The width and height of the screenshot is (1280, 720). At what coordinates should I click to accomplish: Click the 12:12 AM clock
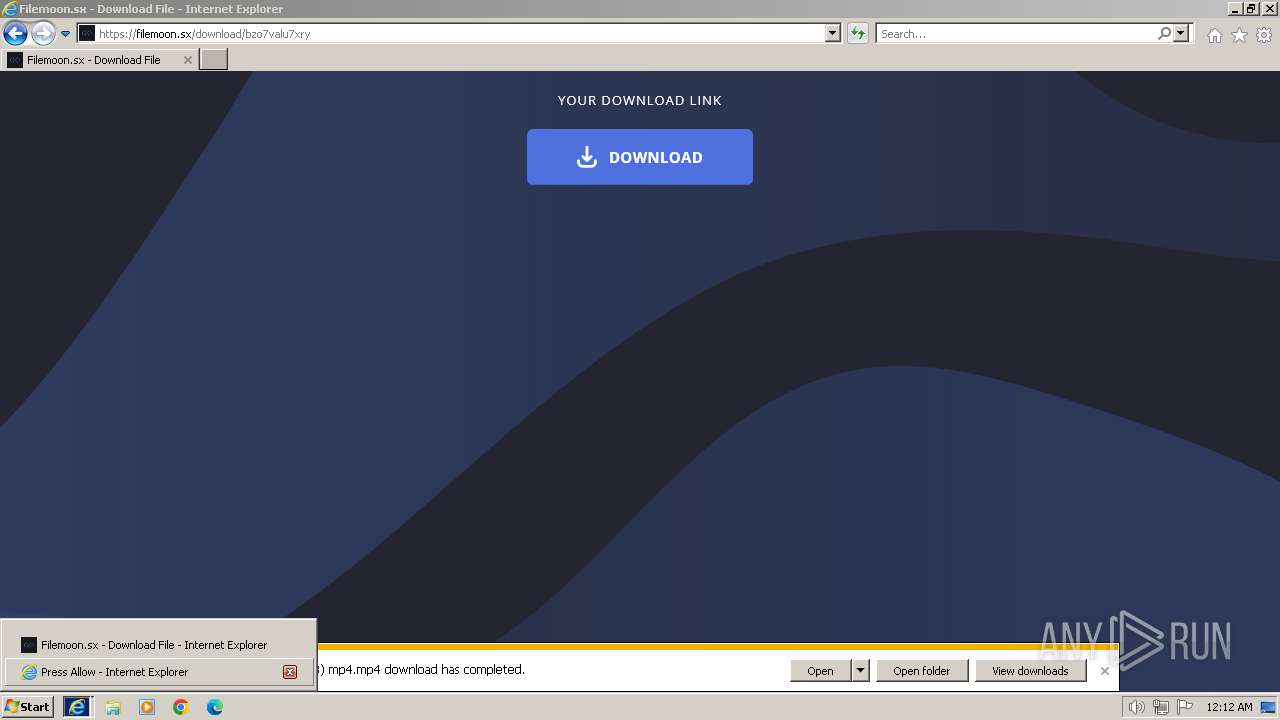coord(1229,707)
